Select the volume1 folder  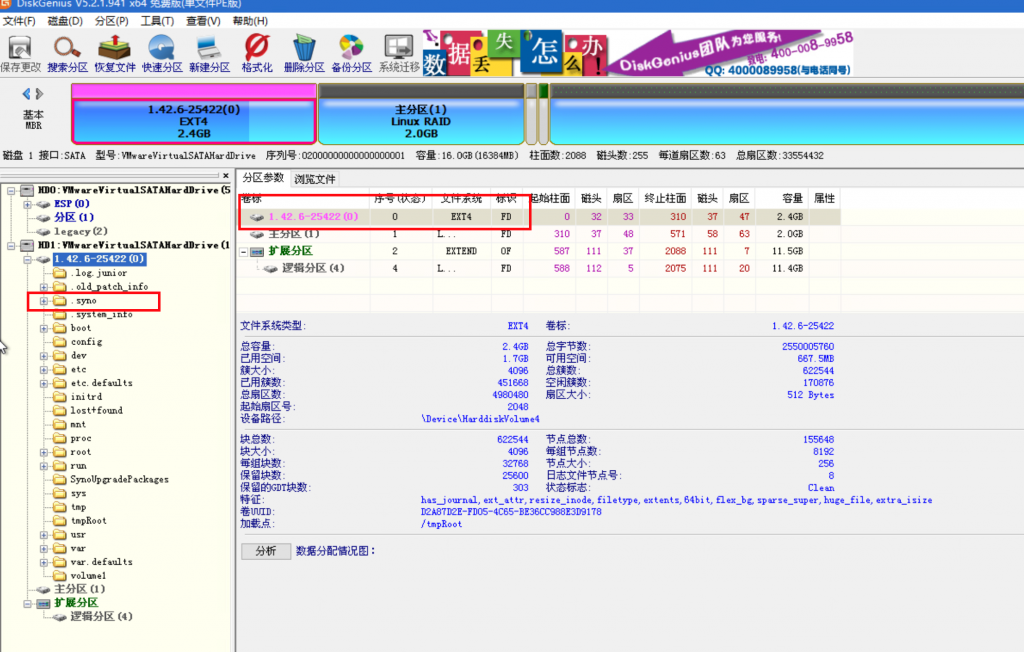[x=88, y=576]
